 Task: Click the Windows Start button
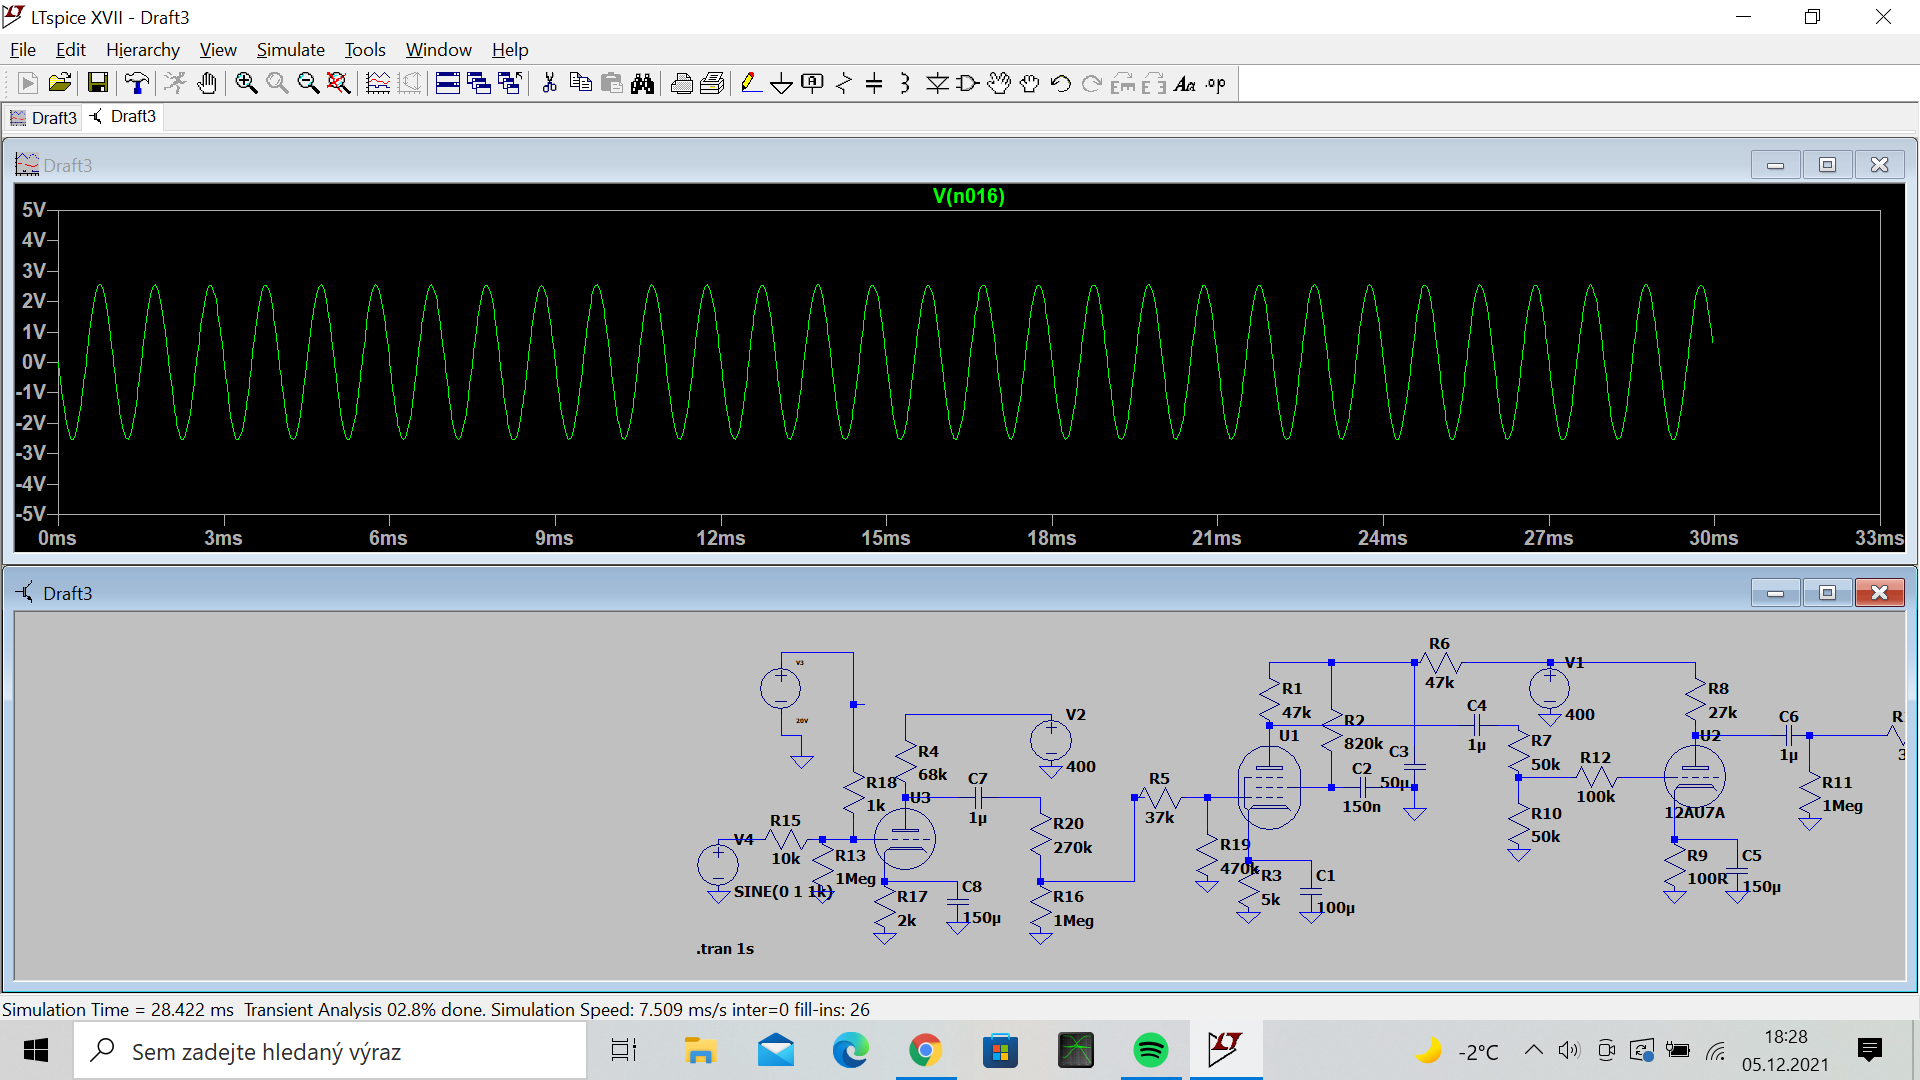[36, 1050]
